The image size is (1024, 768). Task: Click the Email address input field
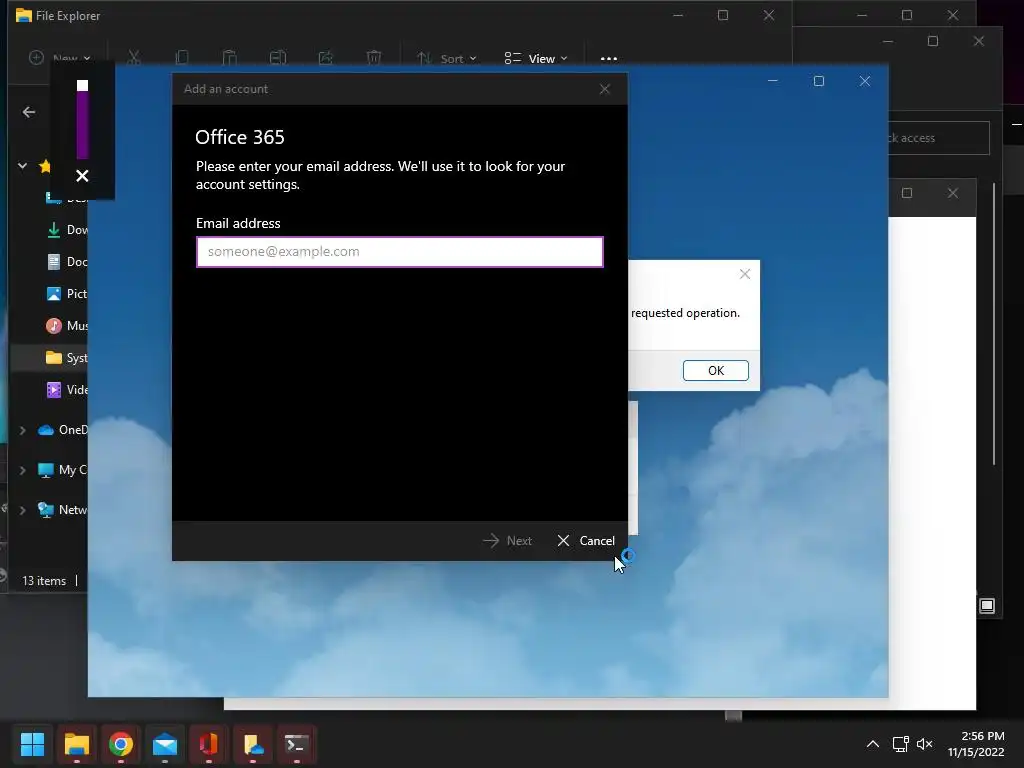coord(400,252)
